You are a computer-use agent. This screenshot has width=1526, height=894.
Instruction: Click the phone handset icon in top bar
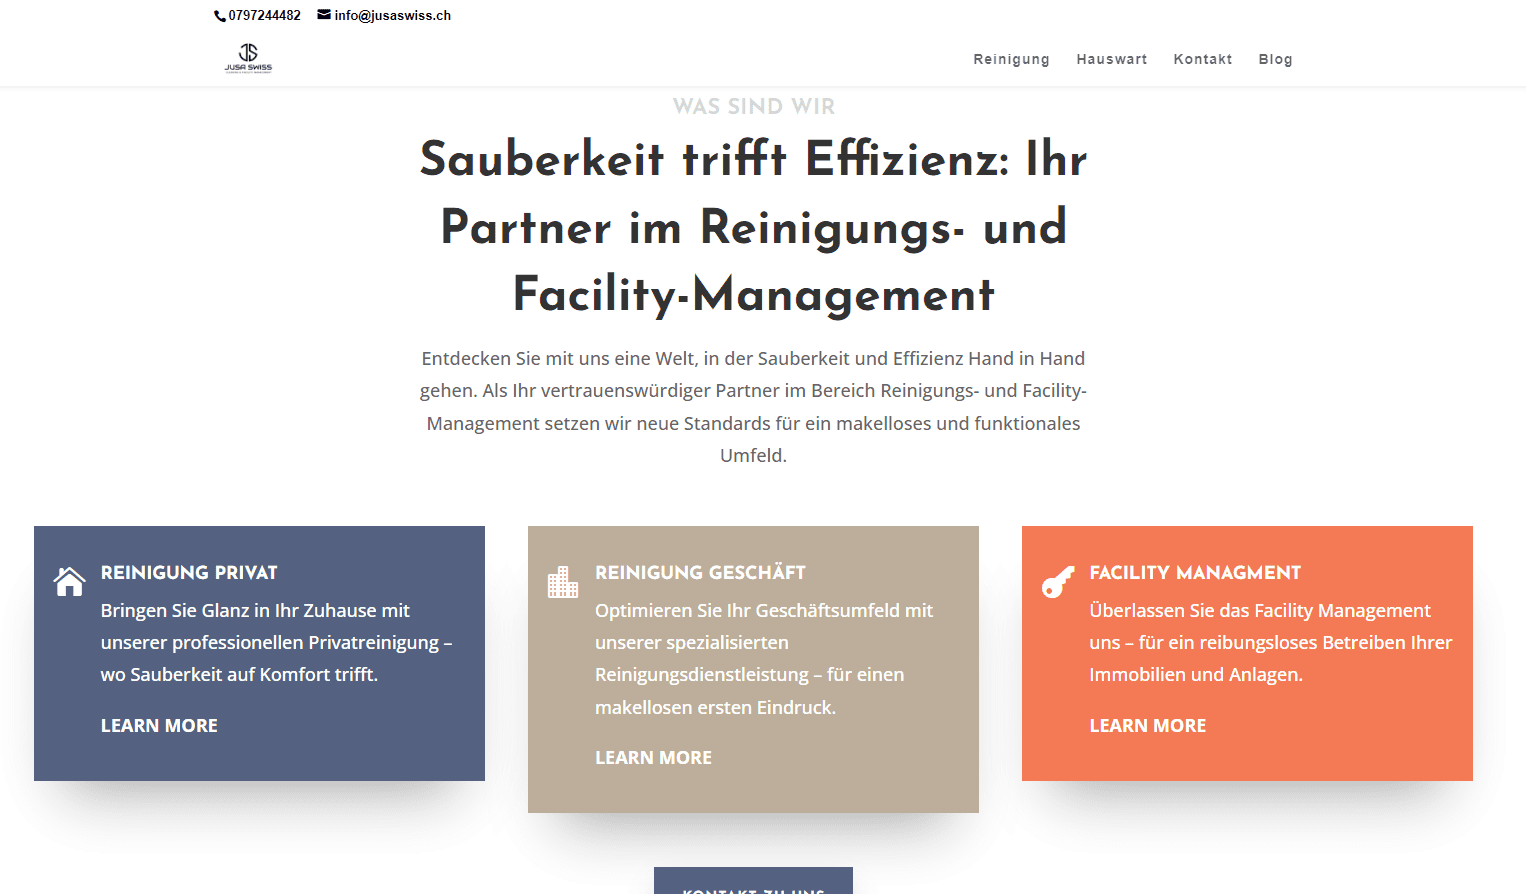click(x=220, y=16)
